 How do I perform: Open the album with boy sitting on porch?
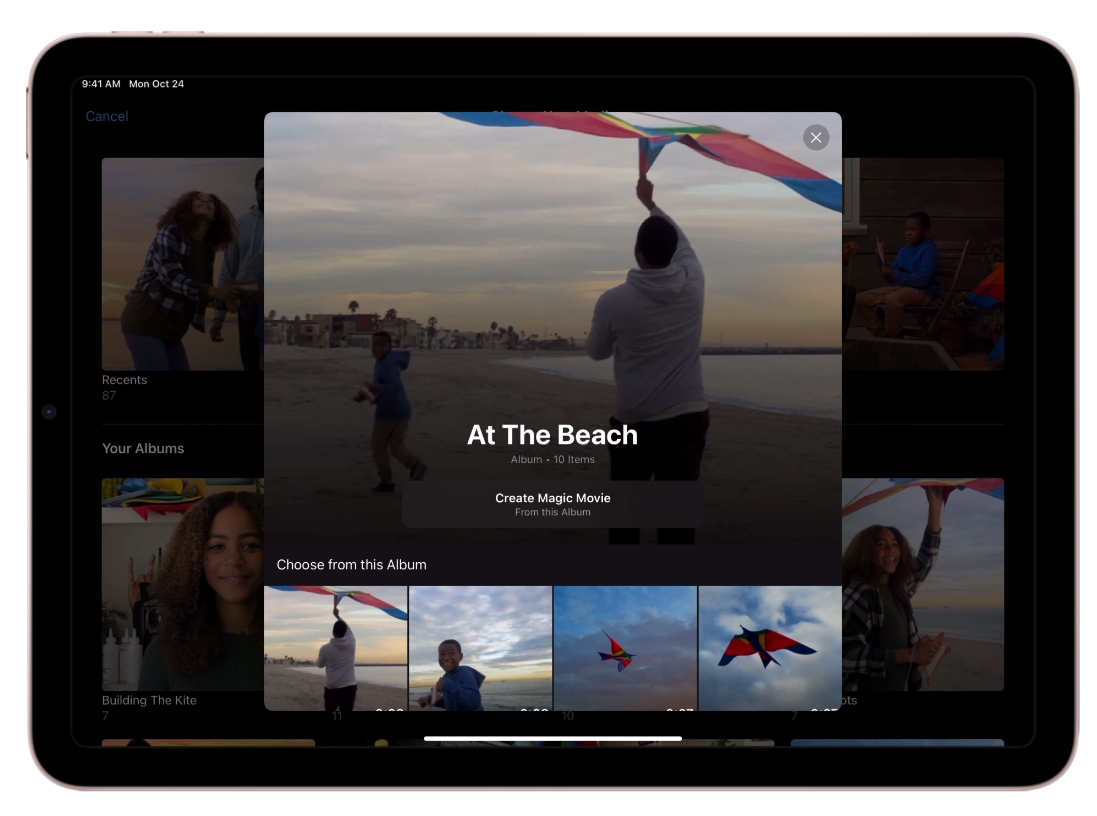[x=923, y=264]
